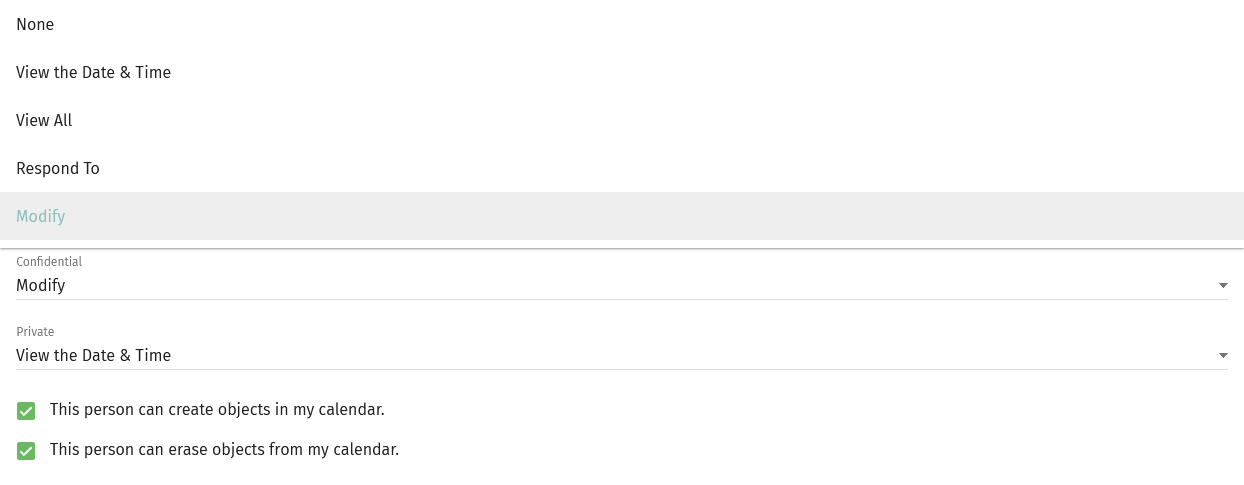Viewport: 1244px width, 485px height.
Task: Uncheck "This person can erase objects" checkbox
Action: (26, 450)
